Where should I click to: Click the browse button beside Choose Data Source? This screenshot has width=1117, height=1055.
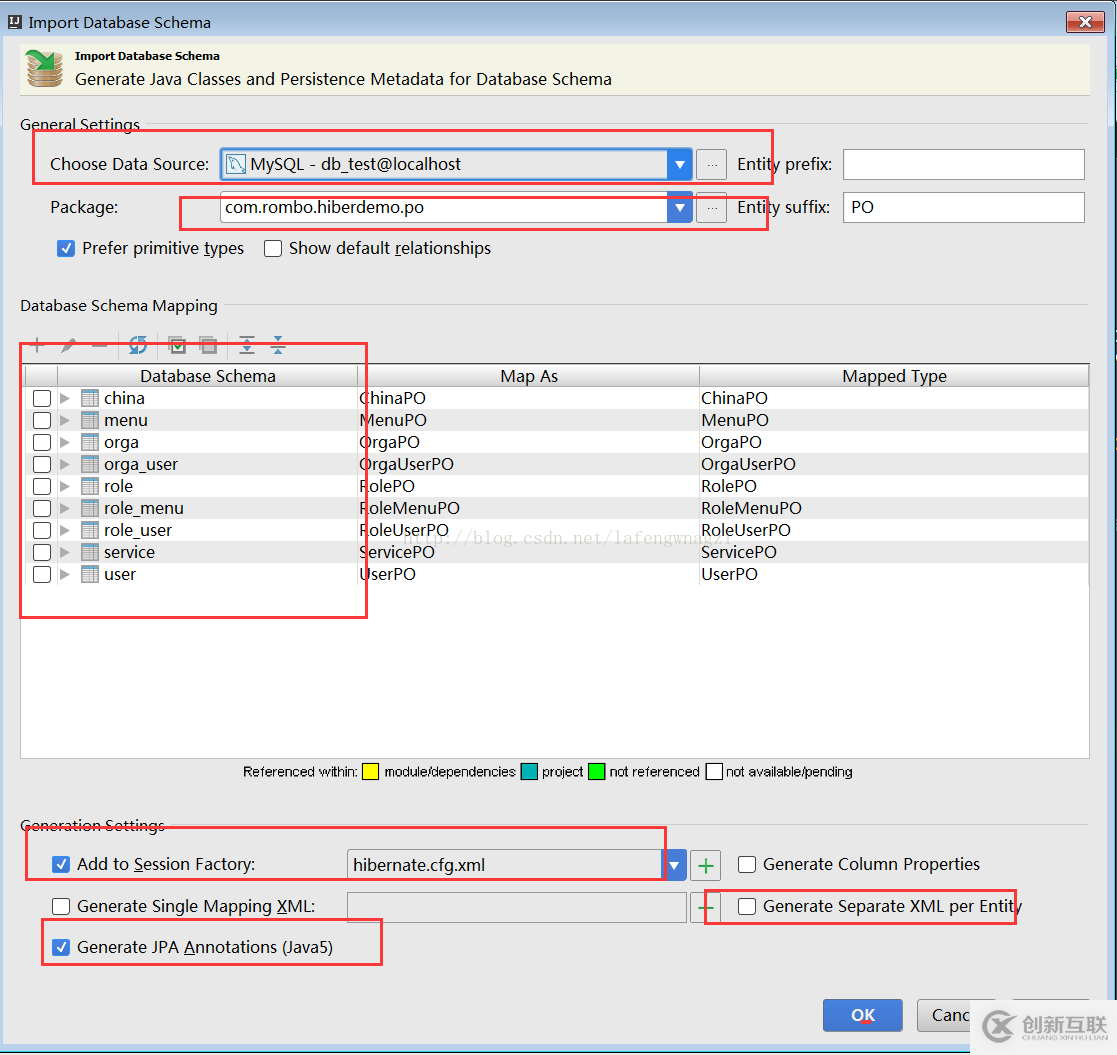click(x=712, y=165)
